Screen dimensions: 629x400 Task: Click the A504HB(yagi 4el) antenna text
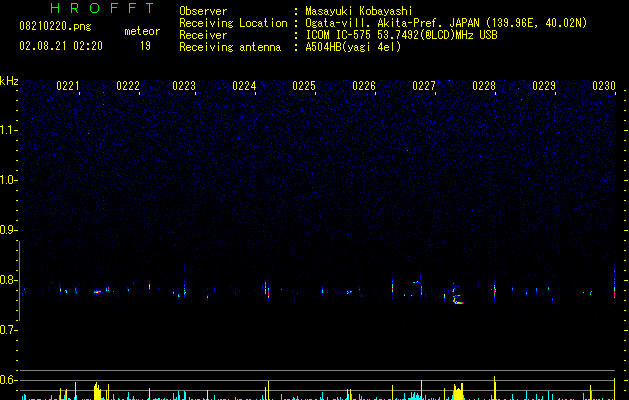pos(353,47)
